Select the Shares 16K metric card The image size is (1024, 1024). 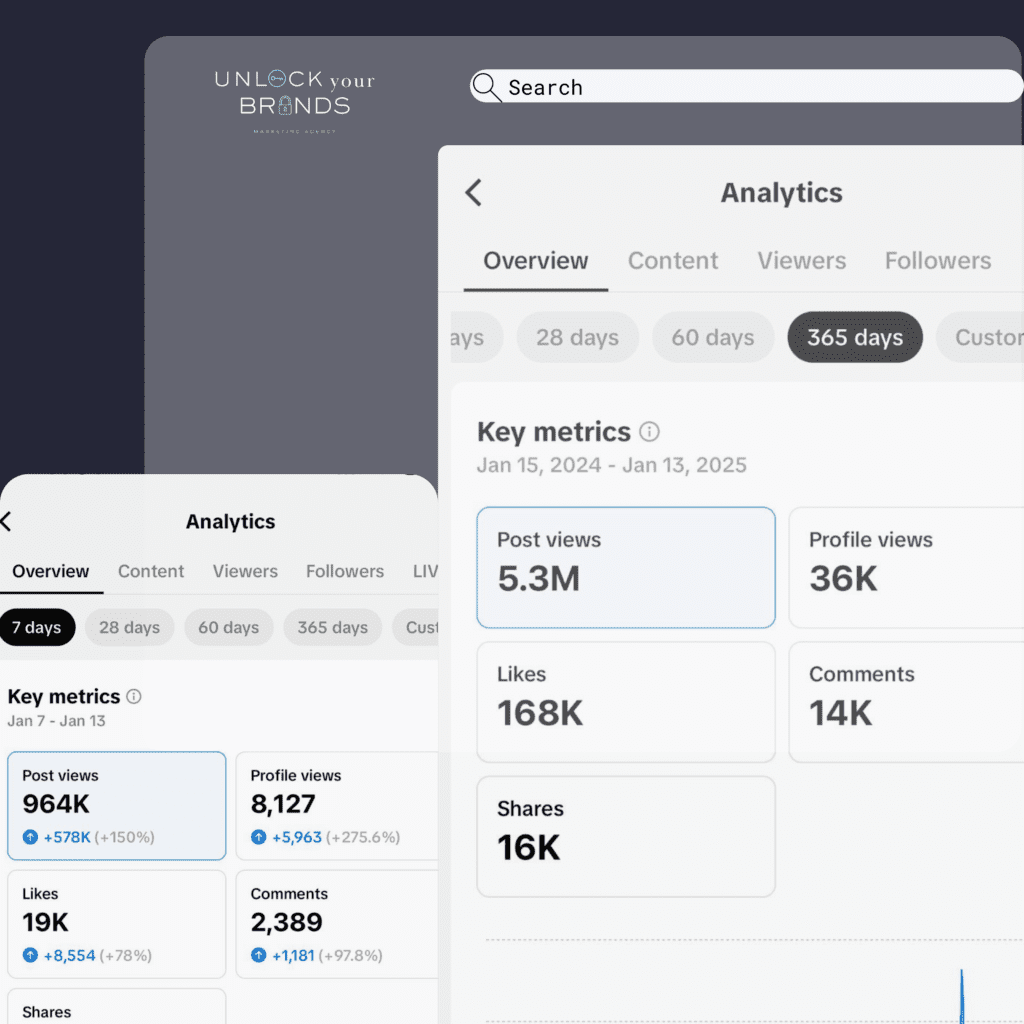pos(625,836)
